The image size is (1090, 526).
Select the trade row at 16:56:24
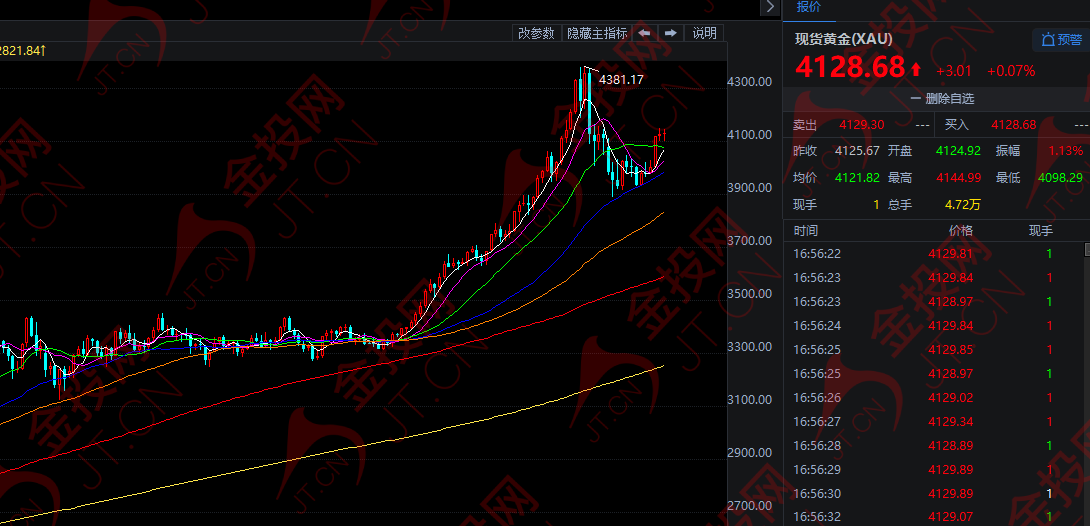[x=934, y=326]
